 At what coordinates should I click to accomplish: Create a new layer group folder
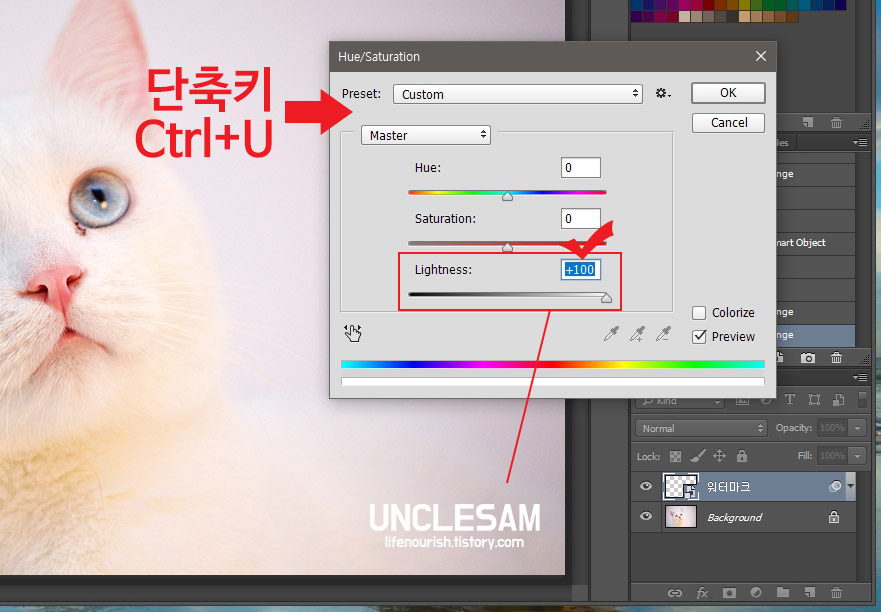(783, 592)
